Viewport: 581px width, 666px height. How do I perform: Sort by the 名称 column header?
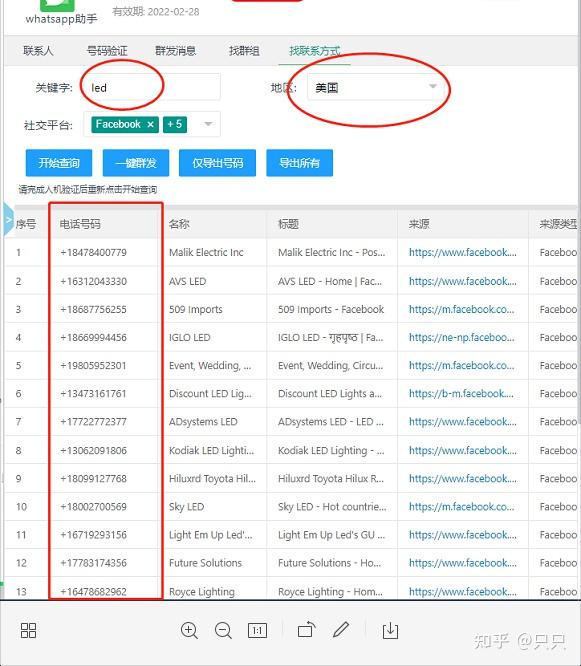(179, 224)
